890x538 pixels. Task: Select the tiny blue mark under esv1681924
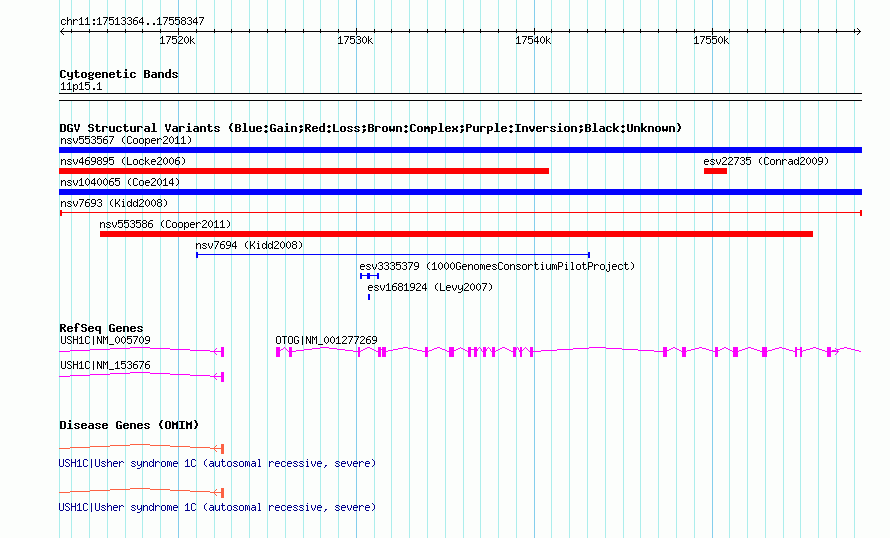369,297
